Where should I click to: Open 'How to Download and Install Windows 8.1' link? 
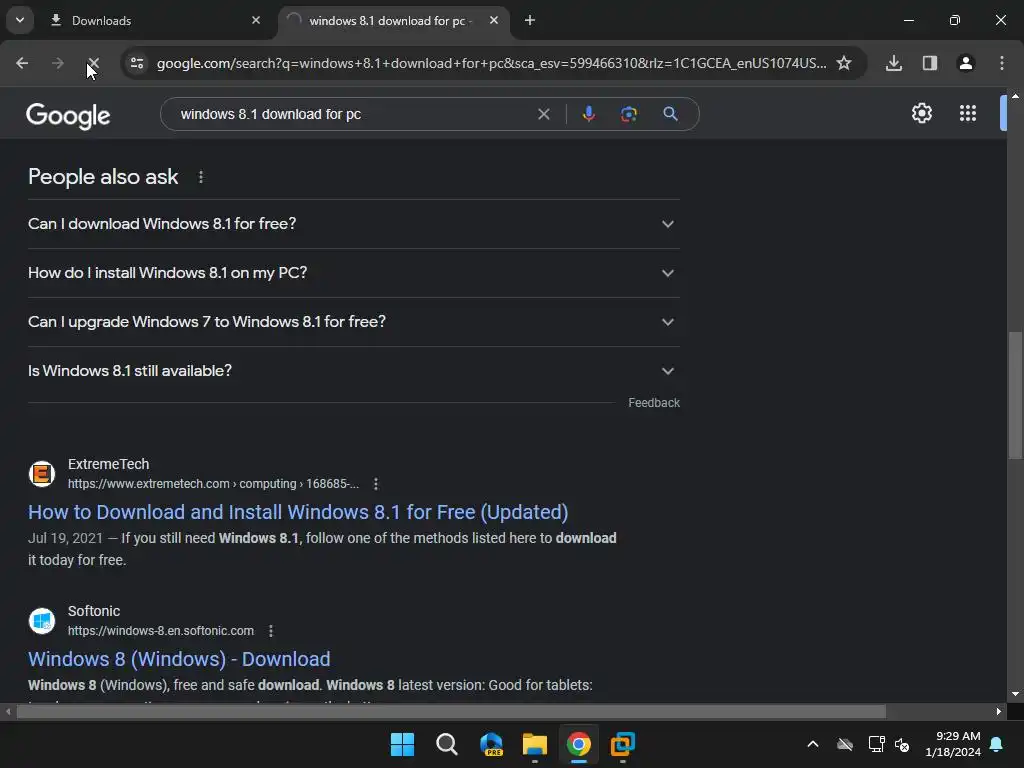click(298, 512)
